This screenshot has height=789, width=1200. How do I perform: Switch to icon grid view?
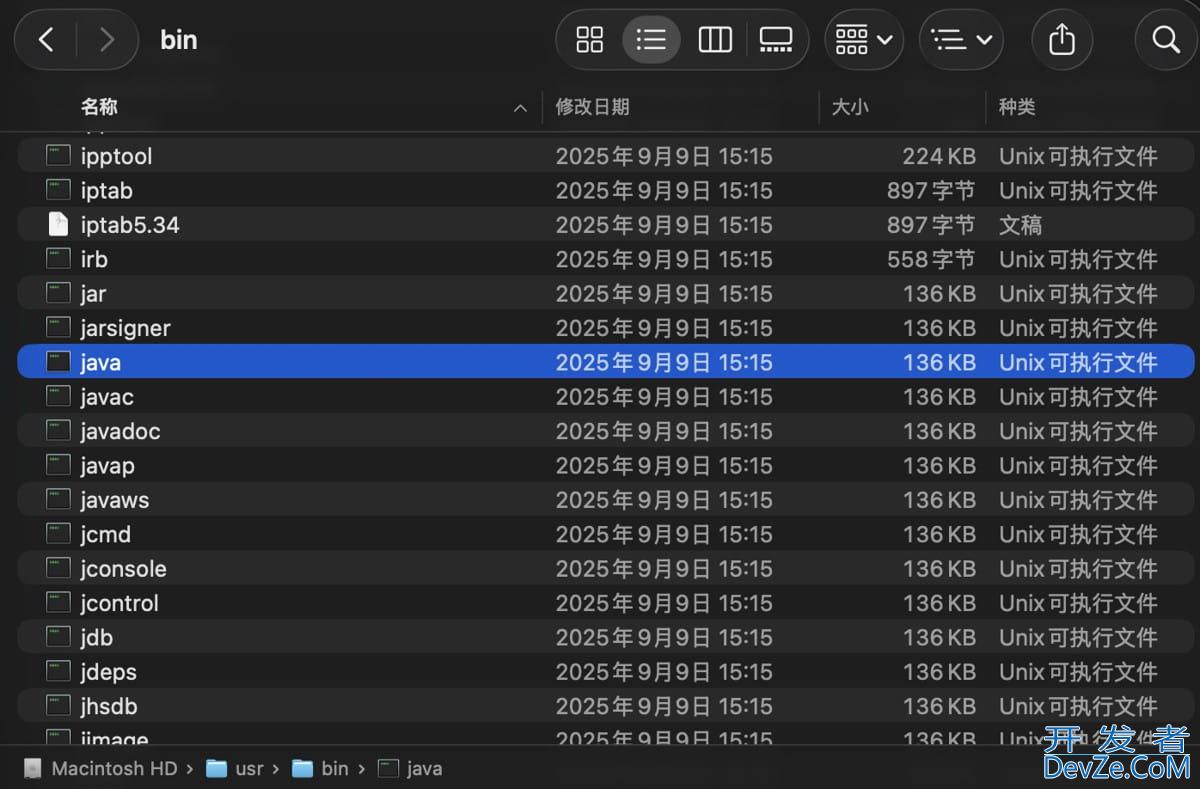[590, 40]
